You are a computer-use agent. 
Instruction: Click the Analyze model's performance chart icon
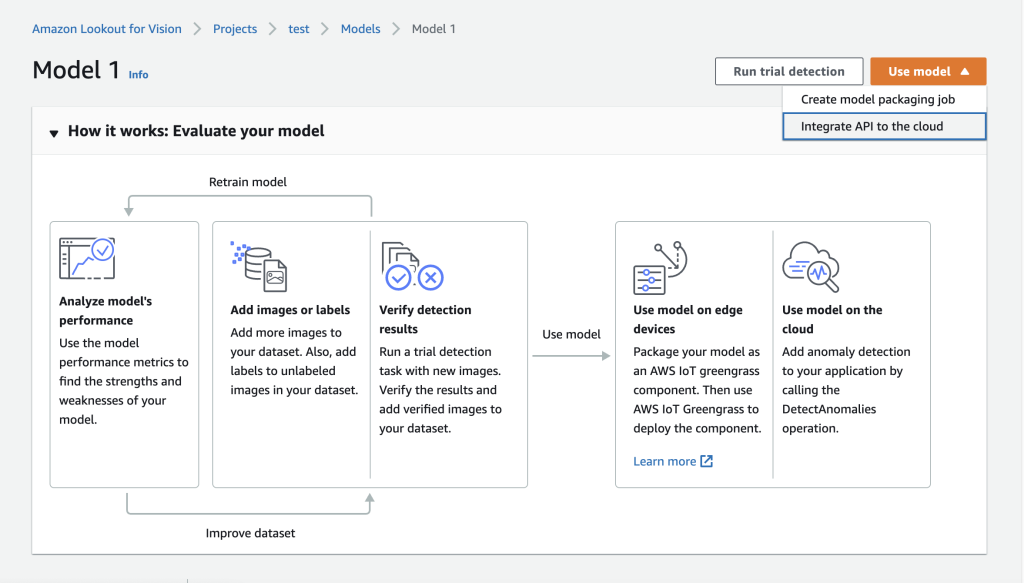coord(87,259)
